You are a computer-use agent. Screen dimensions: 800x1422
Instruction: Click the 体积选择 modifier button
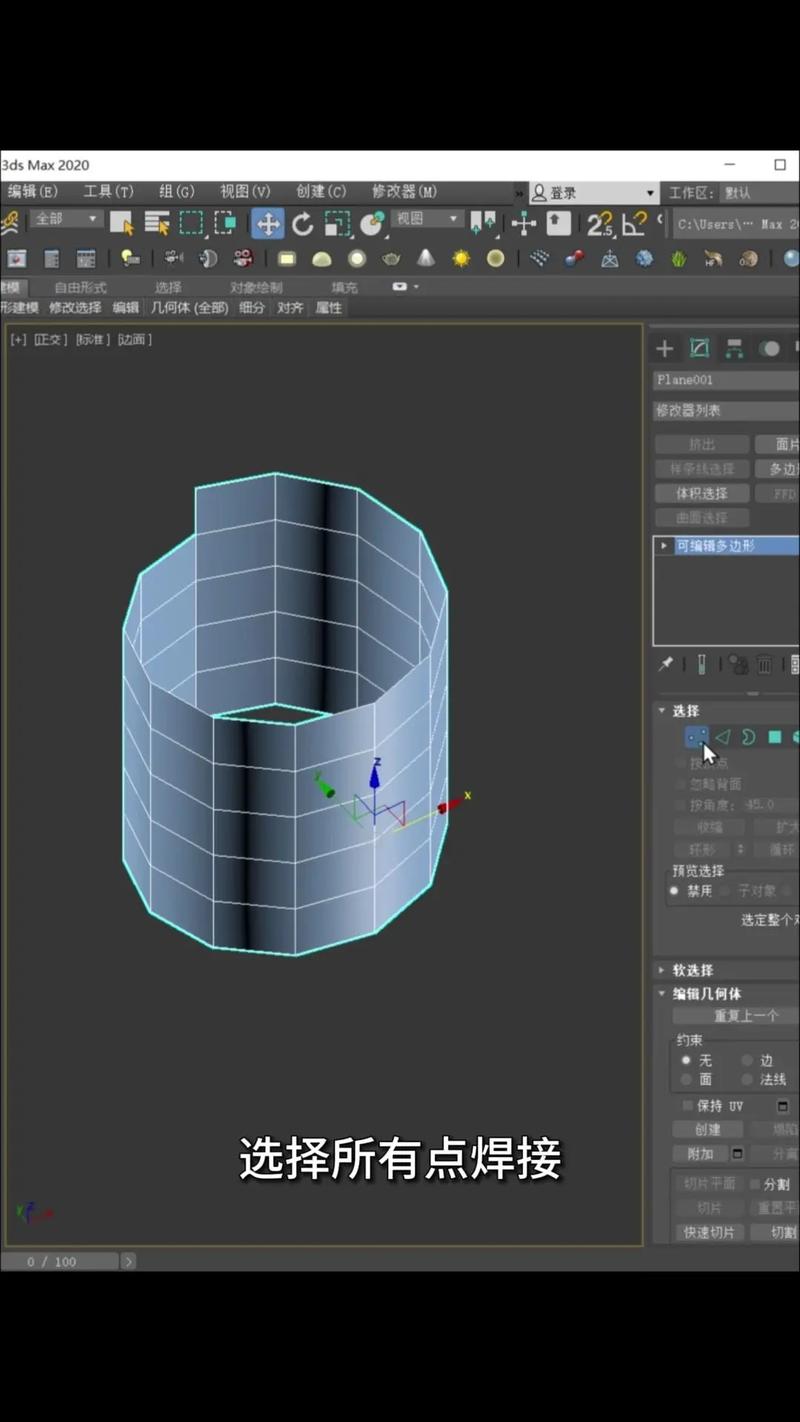click(702, 493)
